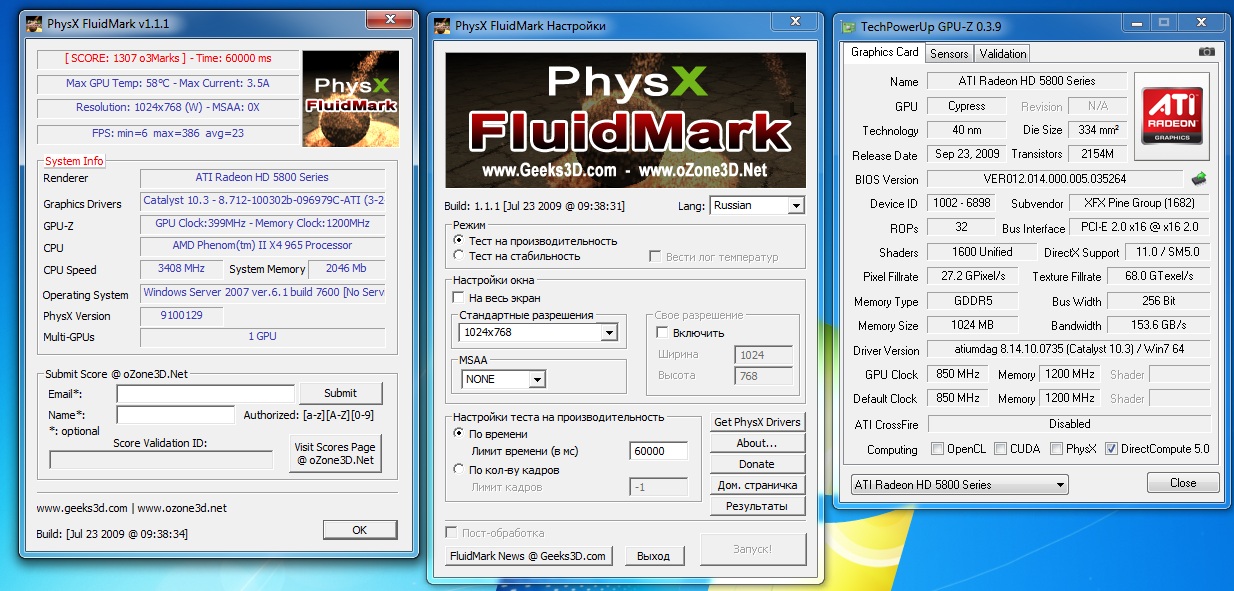Click the camera screenshot icon in GPU-Z
This screenshot has height=591, width=1234.
point(1207,52)
